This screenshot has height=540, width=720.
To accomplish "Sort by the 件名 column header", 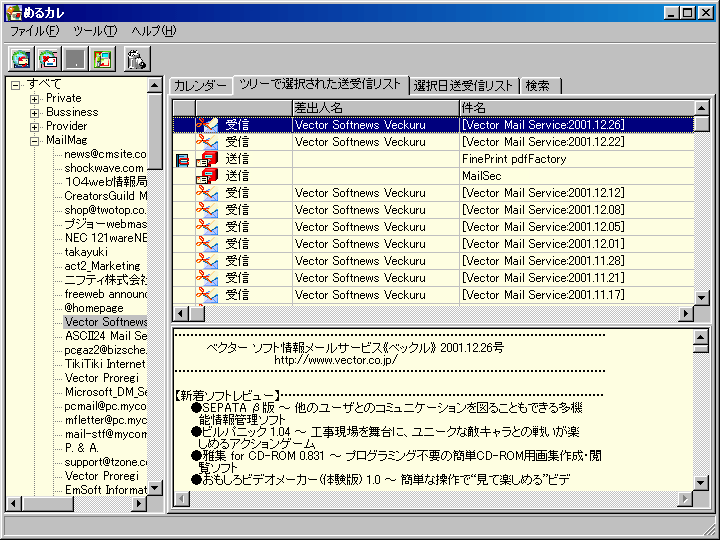I will 577,108.
